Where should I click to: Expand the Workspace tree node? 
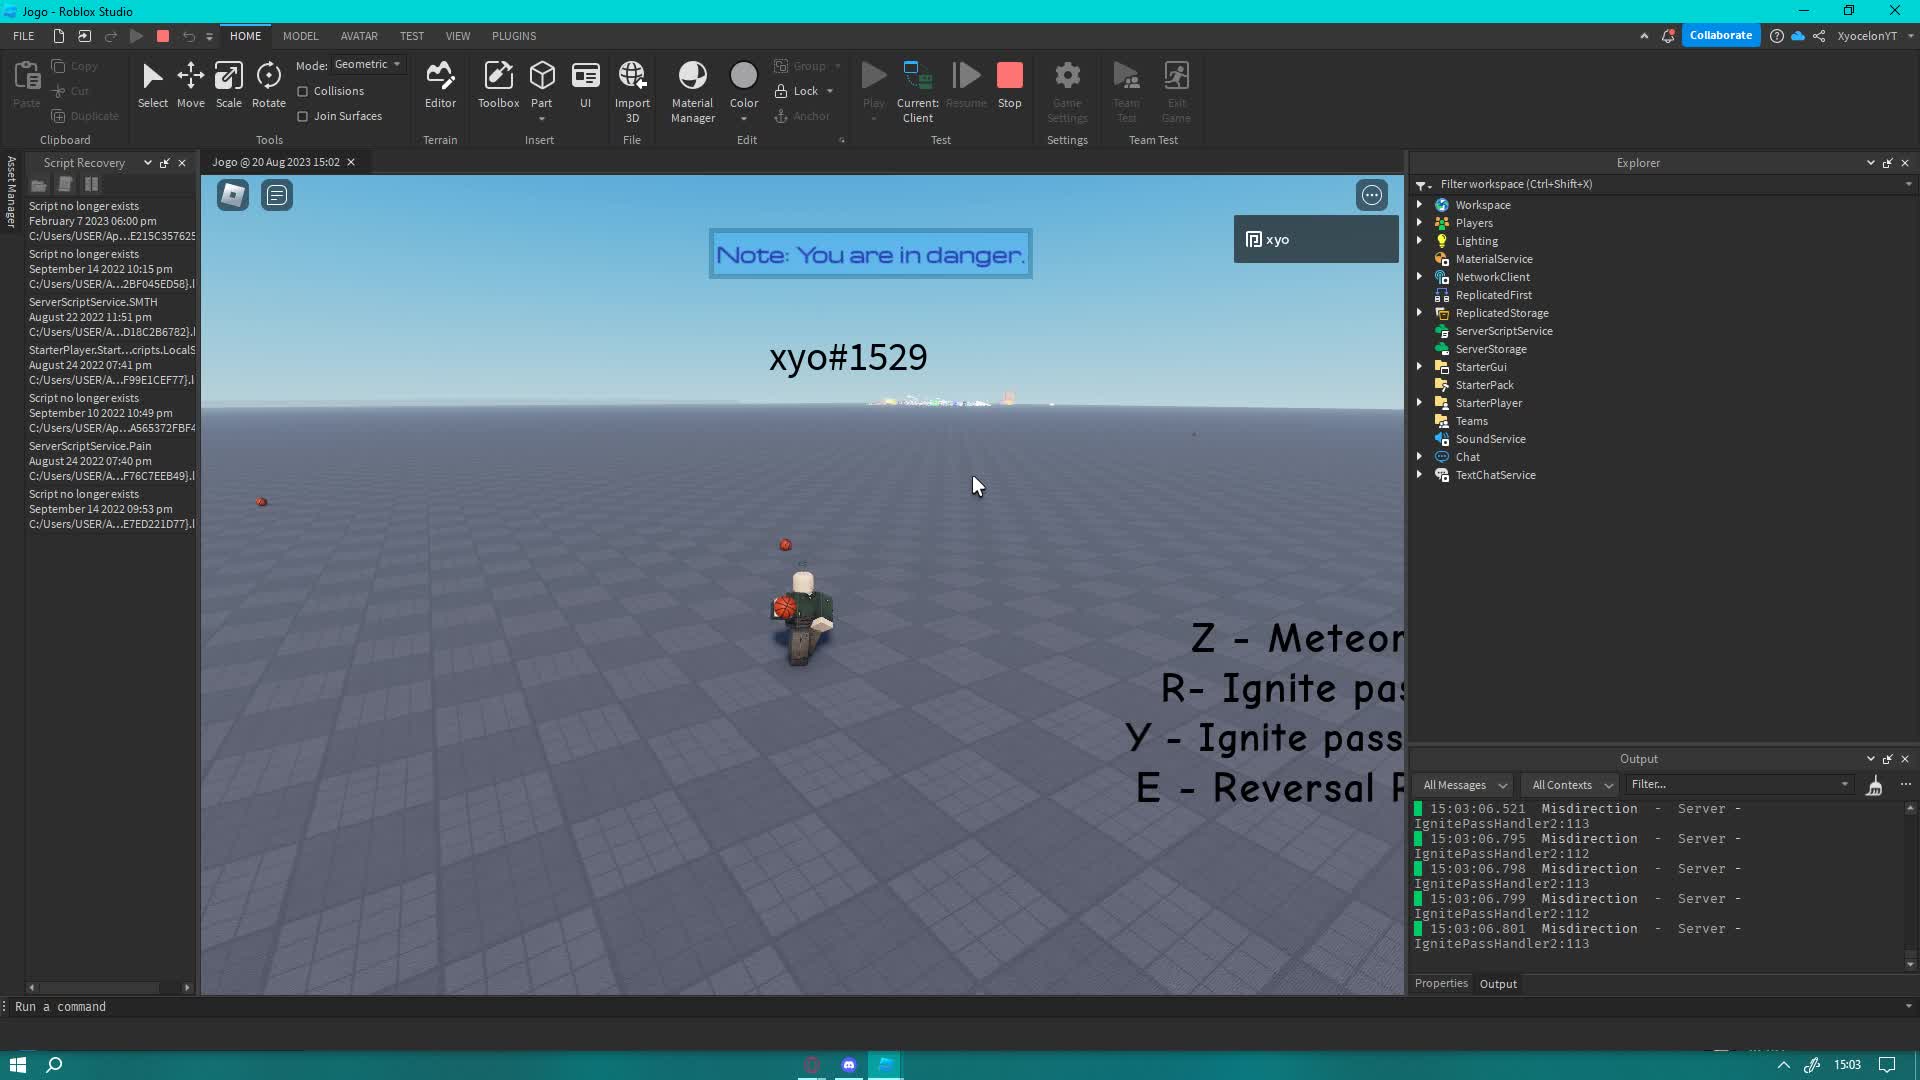(x=1419, y=205)
